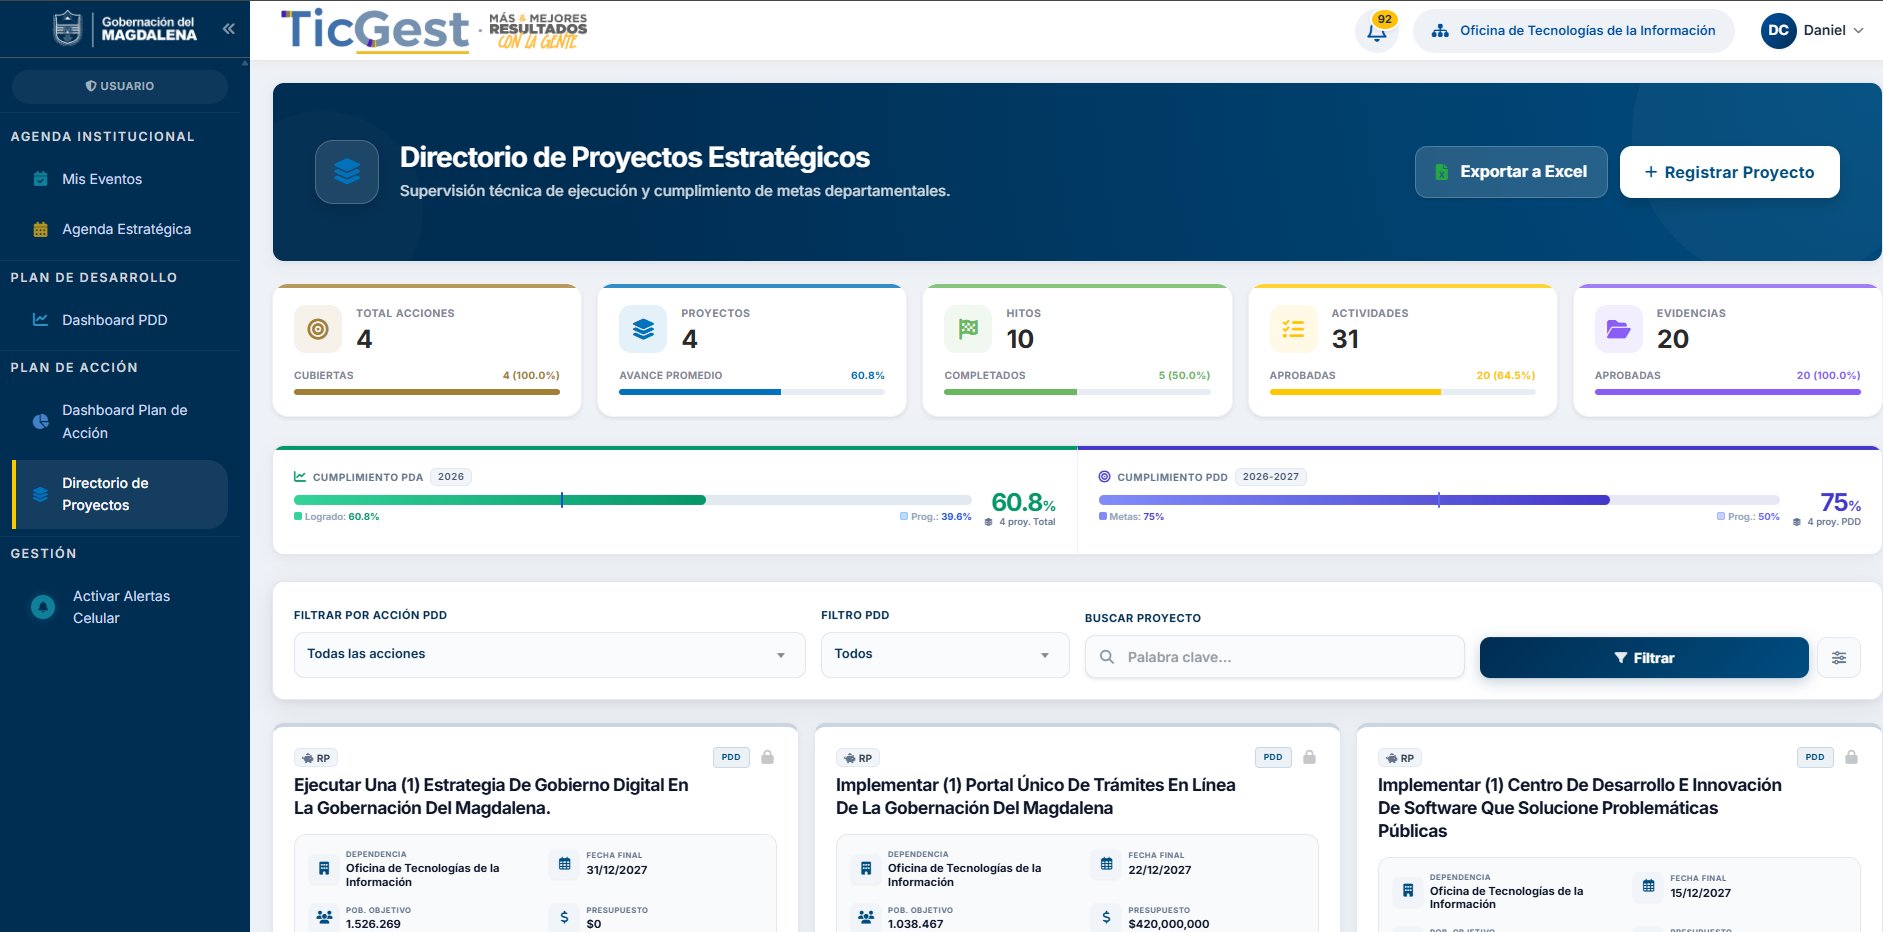Click Exportar a Excel button
Screen dimensions: 1883x932
(x=1511, y=172)
